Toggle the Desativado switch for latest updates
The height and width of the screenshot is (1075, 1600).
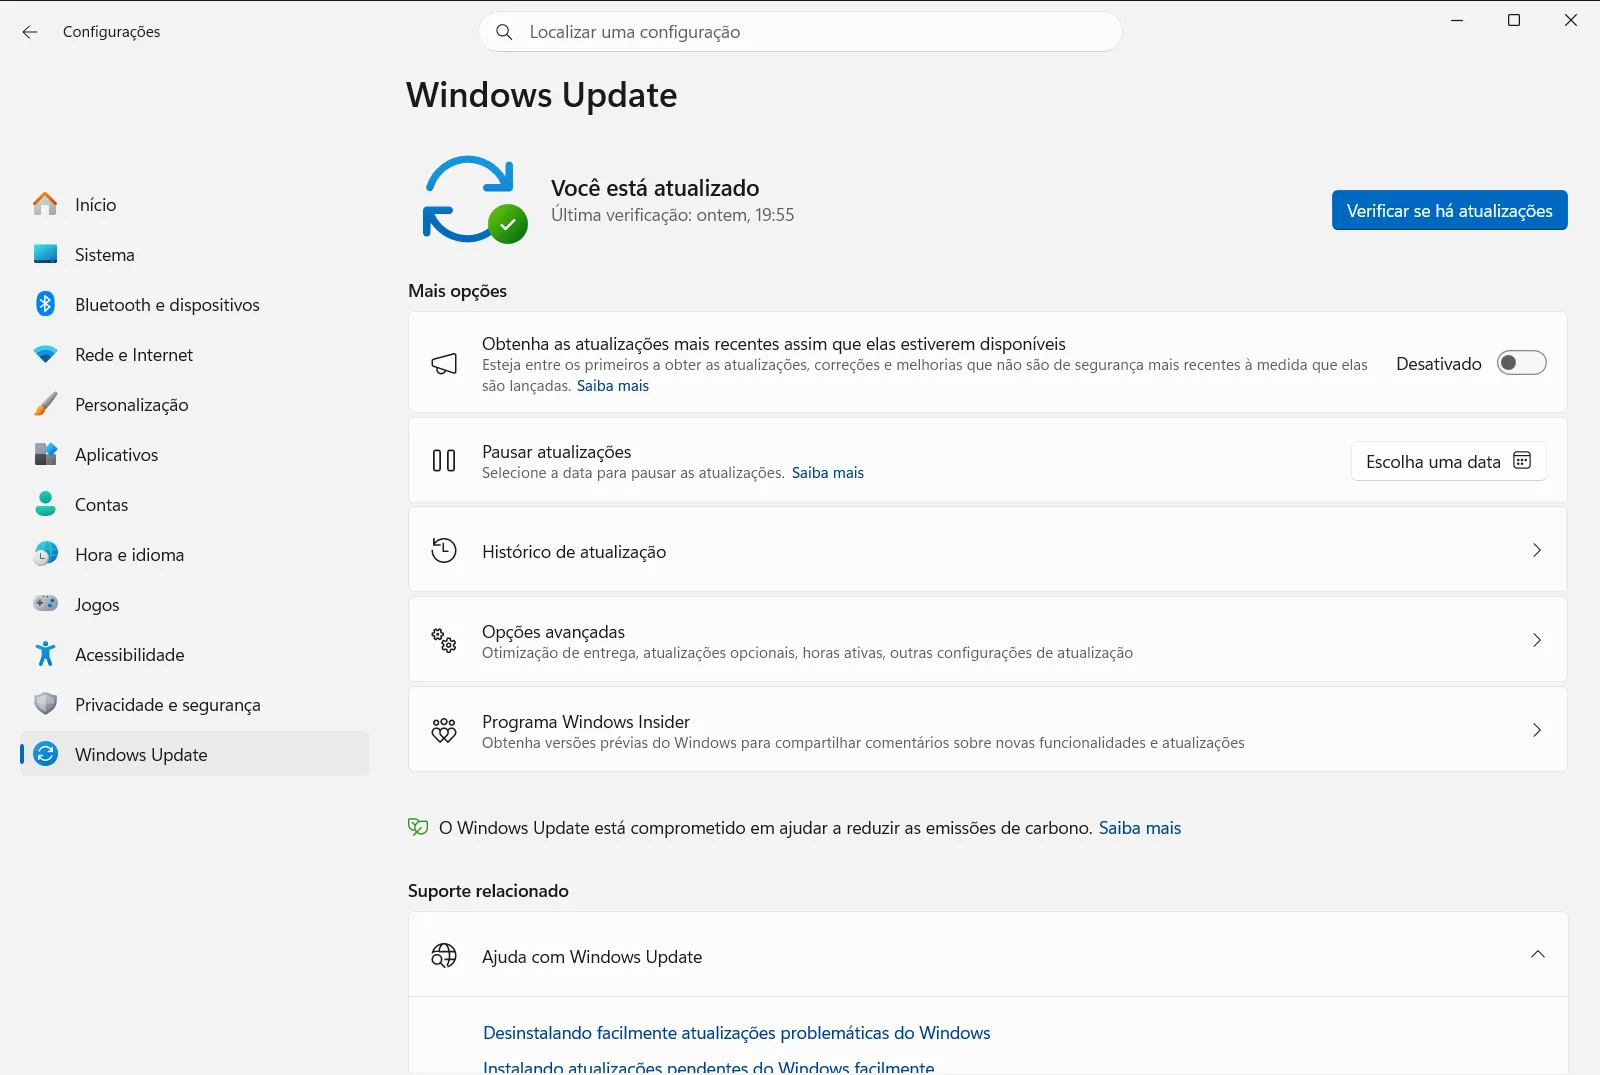click(1521, 363)
